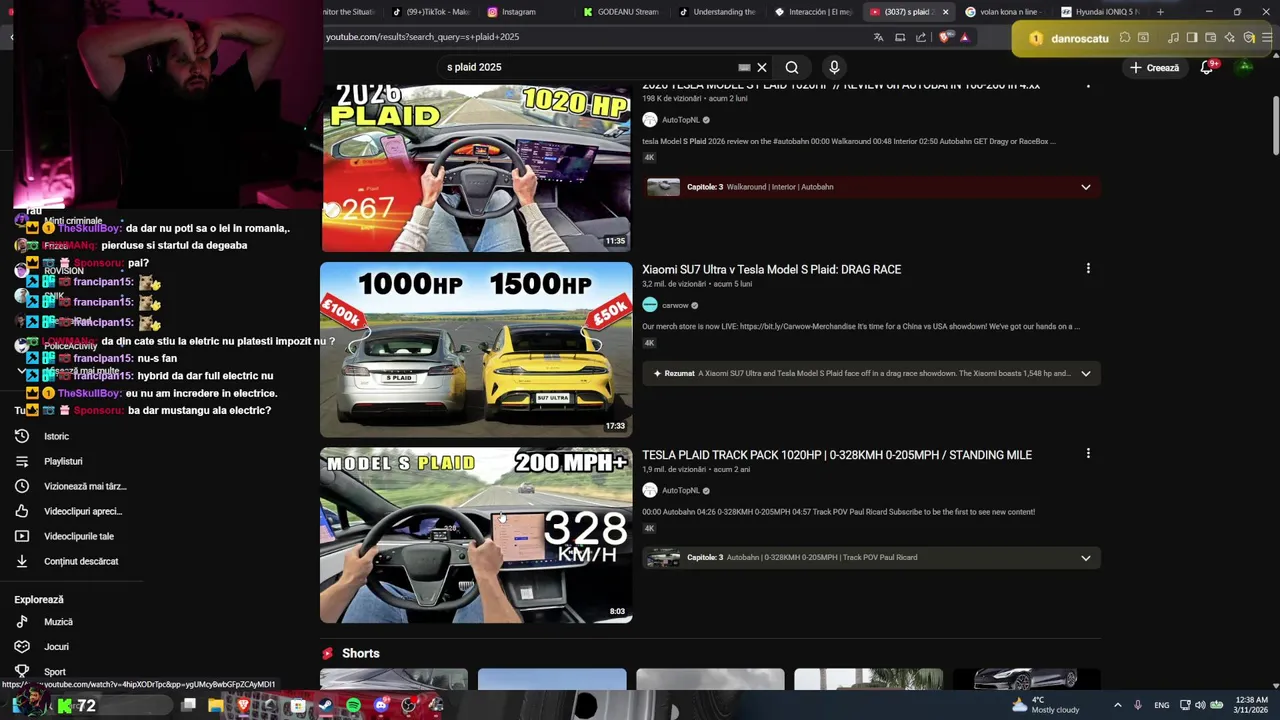Start voice search with microphone icon
The width and height of the screenshot is (1280, 720).
(834, 67)
